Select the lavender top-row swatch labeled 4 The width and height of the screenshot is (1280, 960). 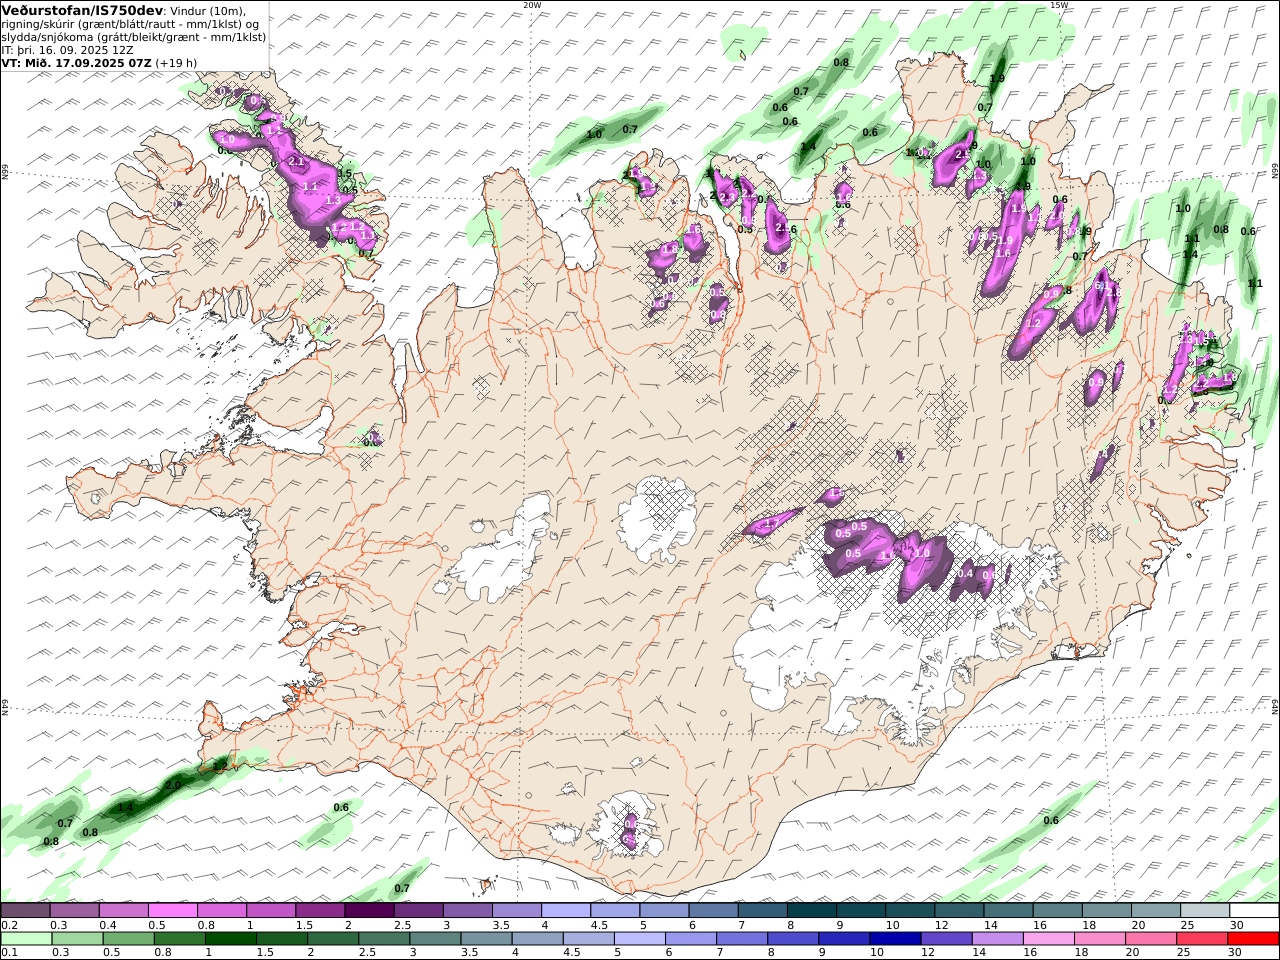pos(565,911)
